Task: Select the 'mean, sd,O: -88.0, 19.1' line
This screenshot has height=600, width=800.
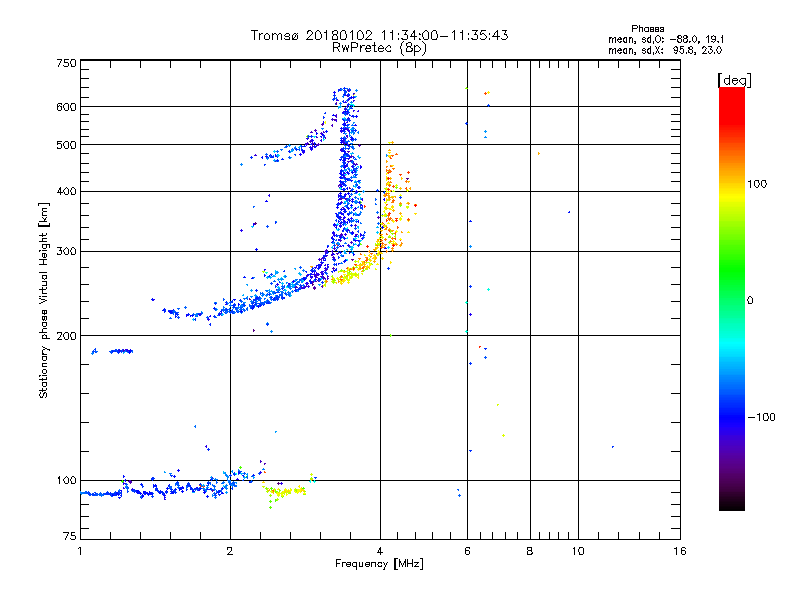Action: (x=666, y=39)
